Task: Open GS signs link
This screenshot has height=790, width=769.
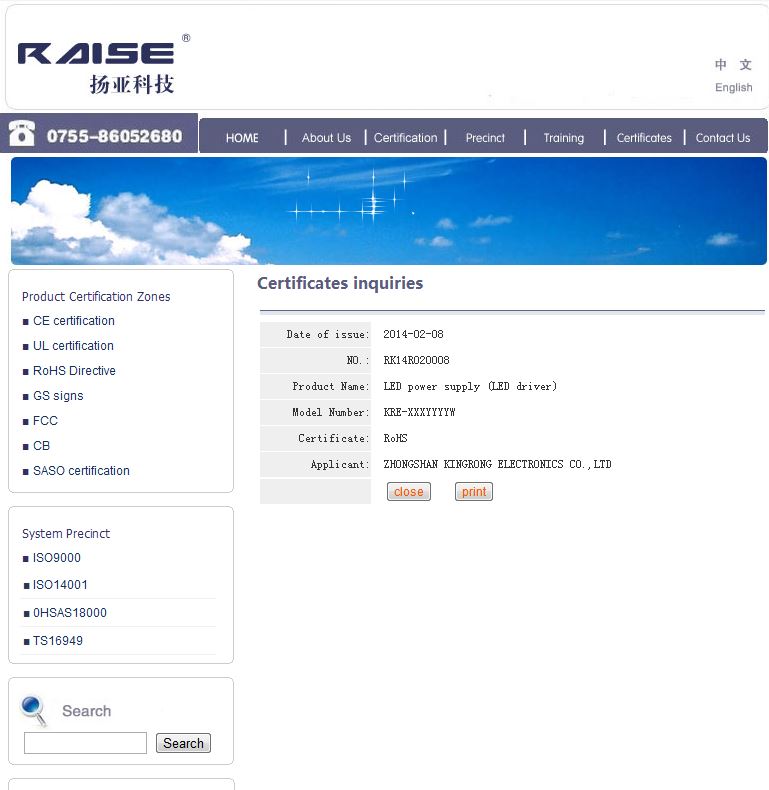Action: click(x=58, y=396)
